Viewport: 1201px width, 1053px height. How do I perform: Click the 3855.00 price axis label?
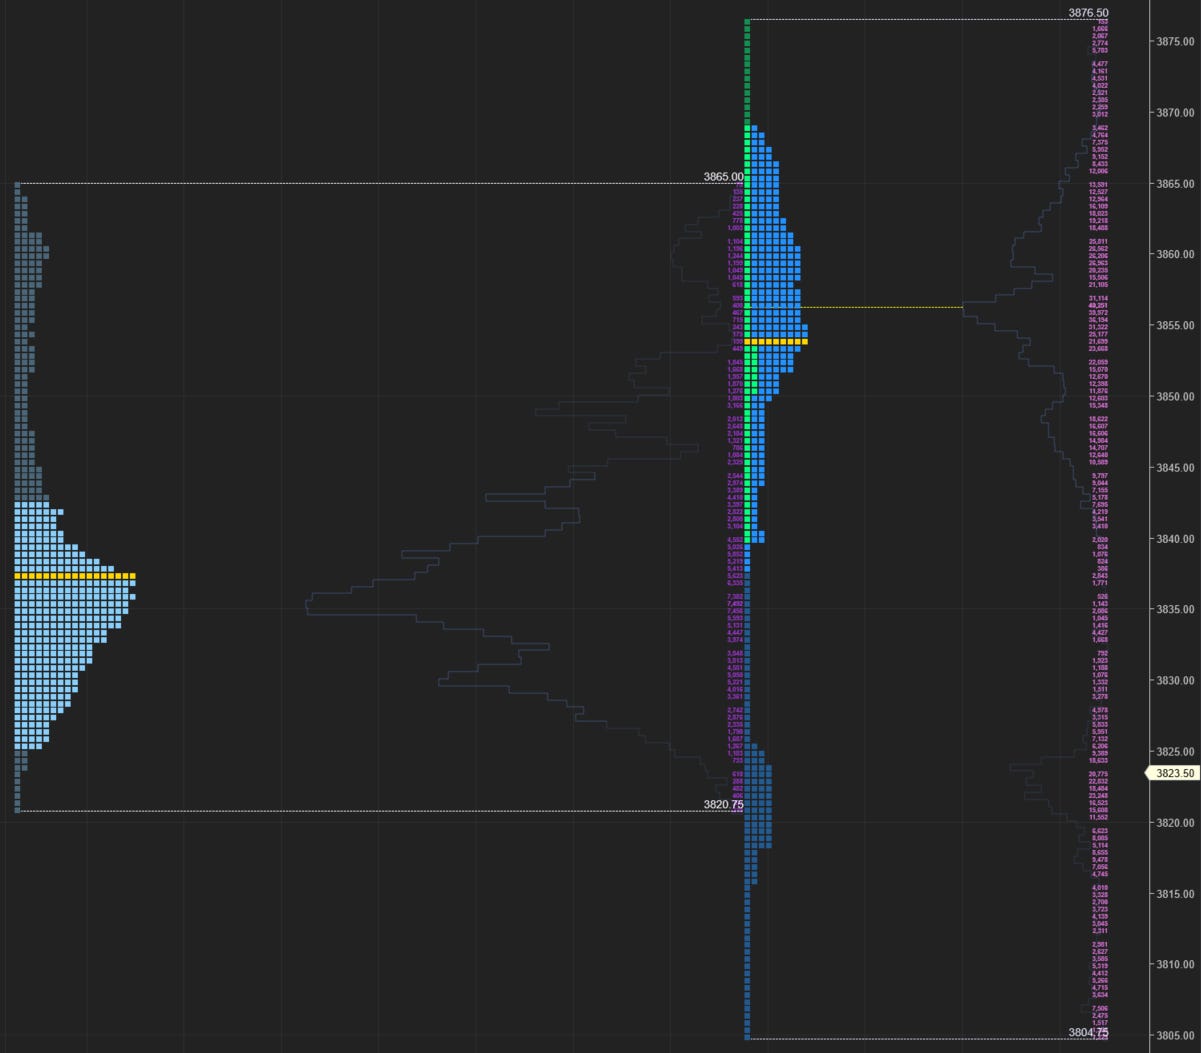(1174, 326)
